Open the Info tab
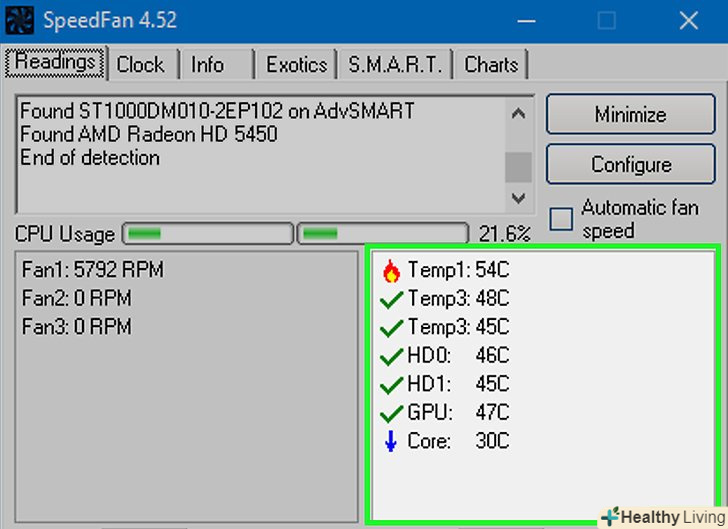 point(217,65)
